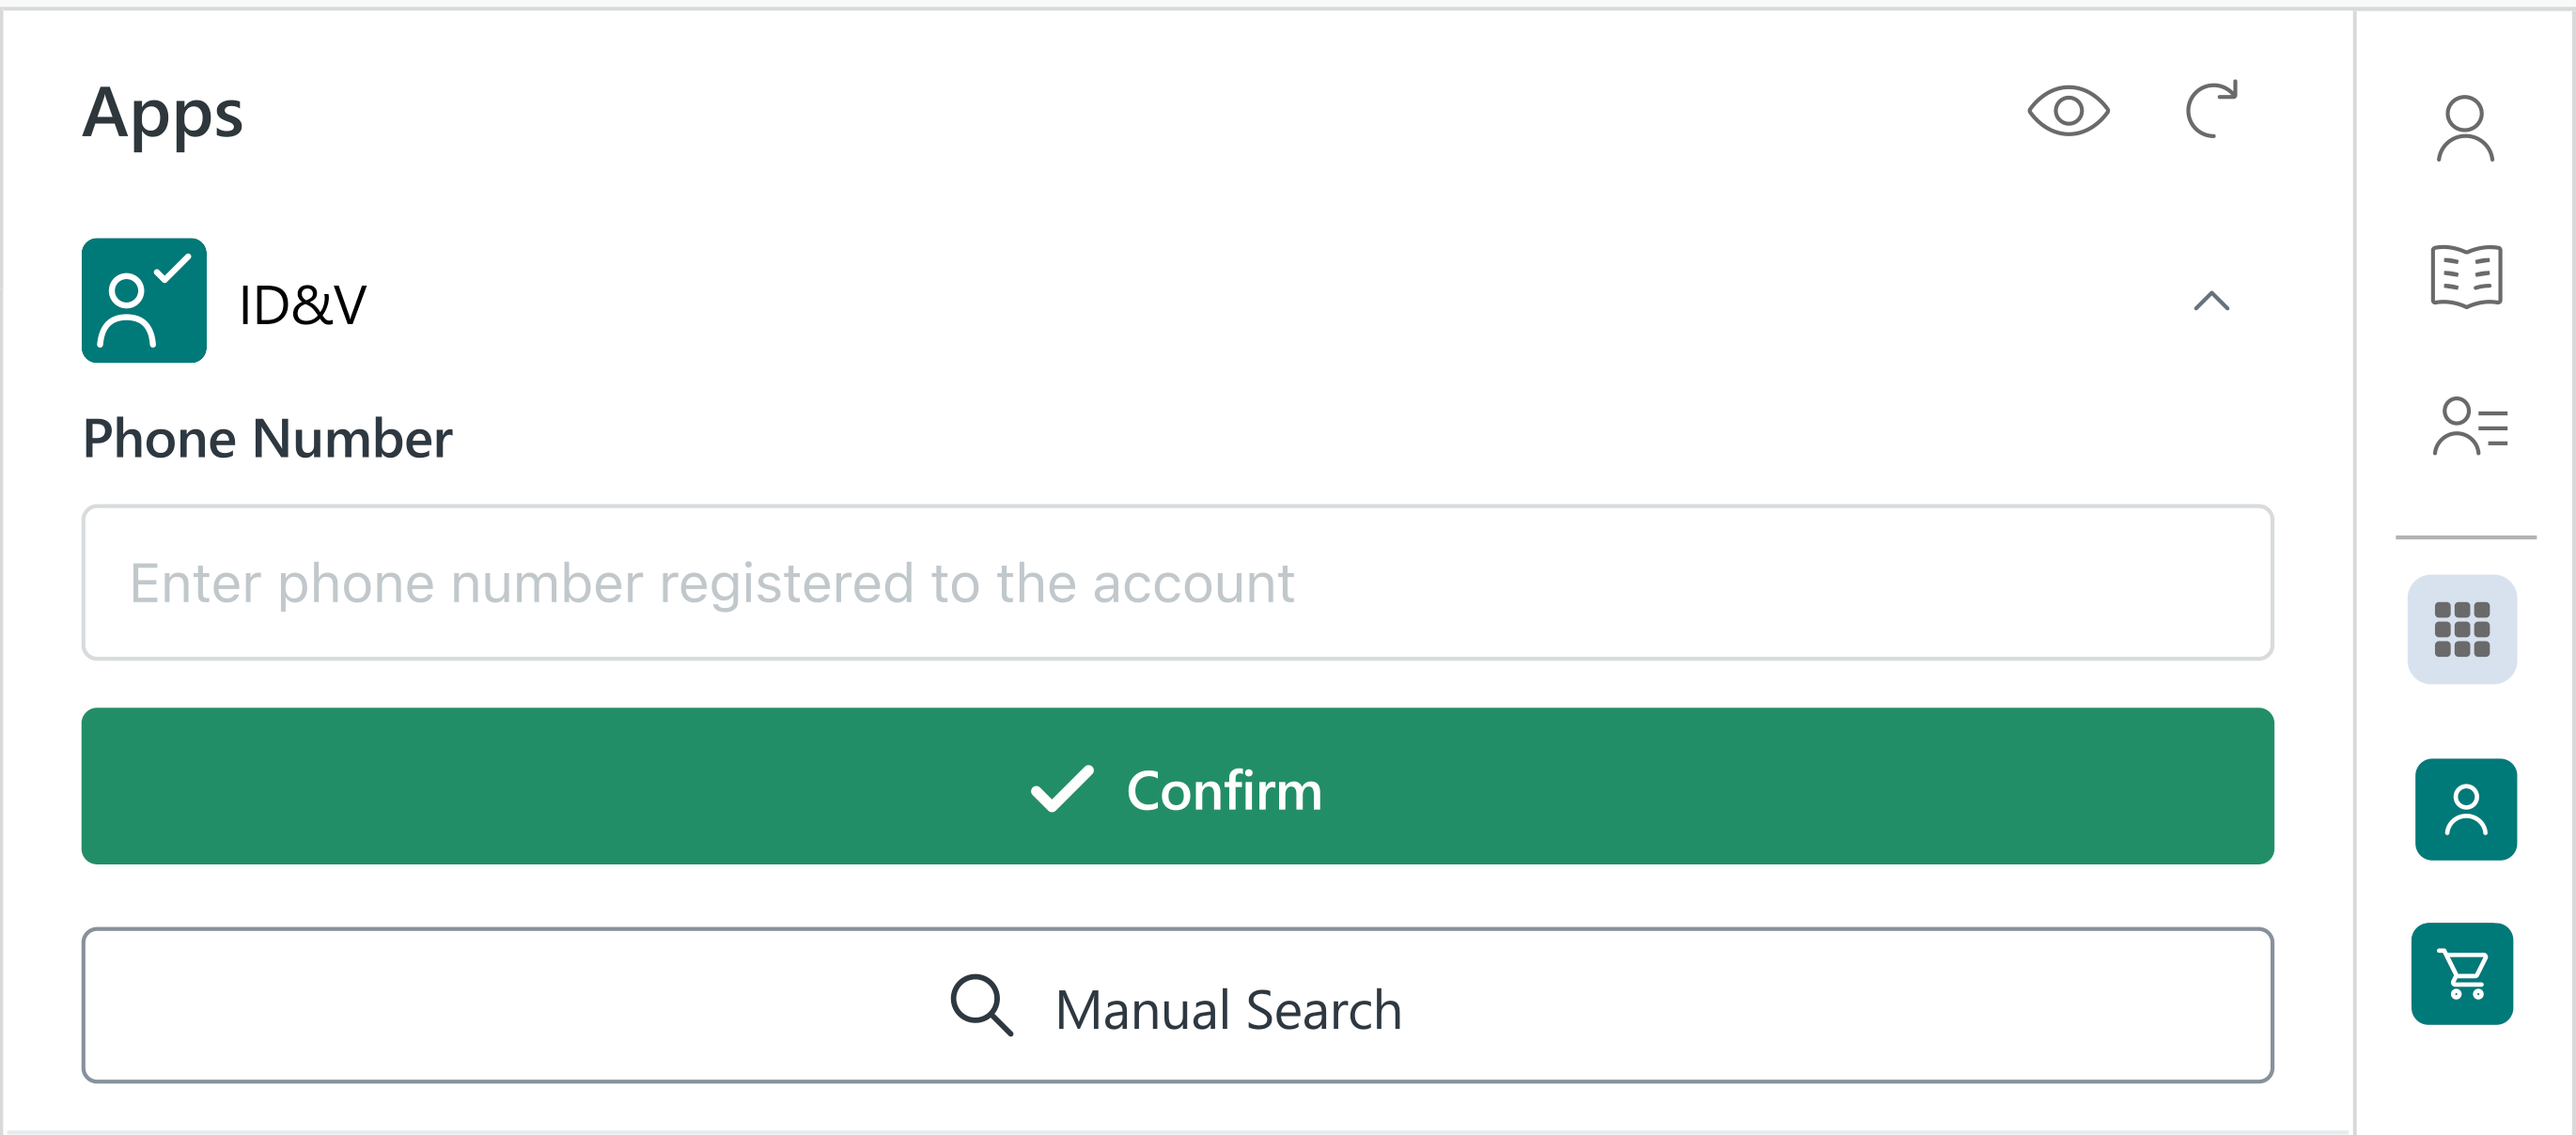Select the apps grid sidebar icon

click(x=2462, y=629)
